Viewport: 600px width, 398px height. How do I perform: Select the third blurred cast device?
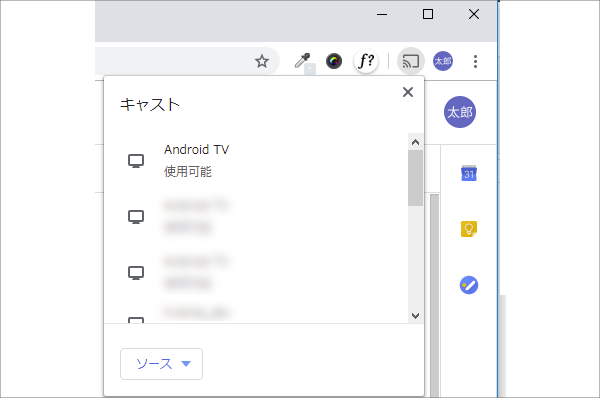[256, 273]
